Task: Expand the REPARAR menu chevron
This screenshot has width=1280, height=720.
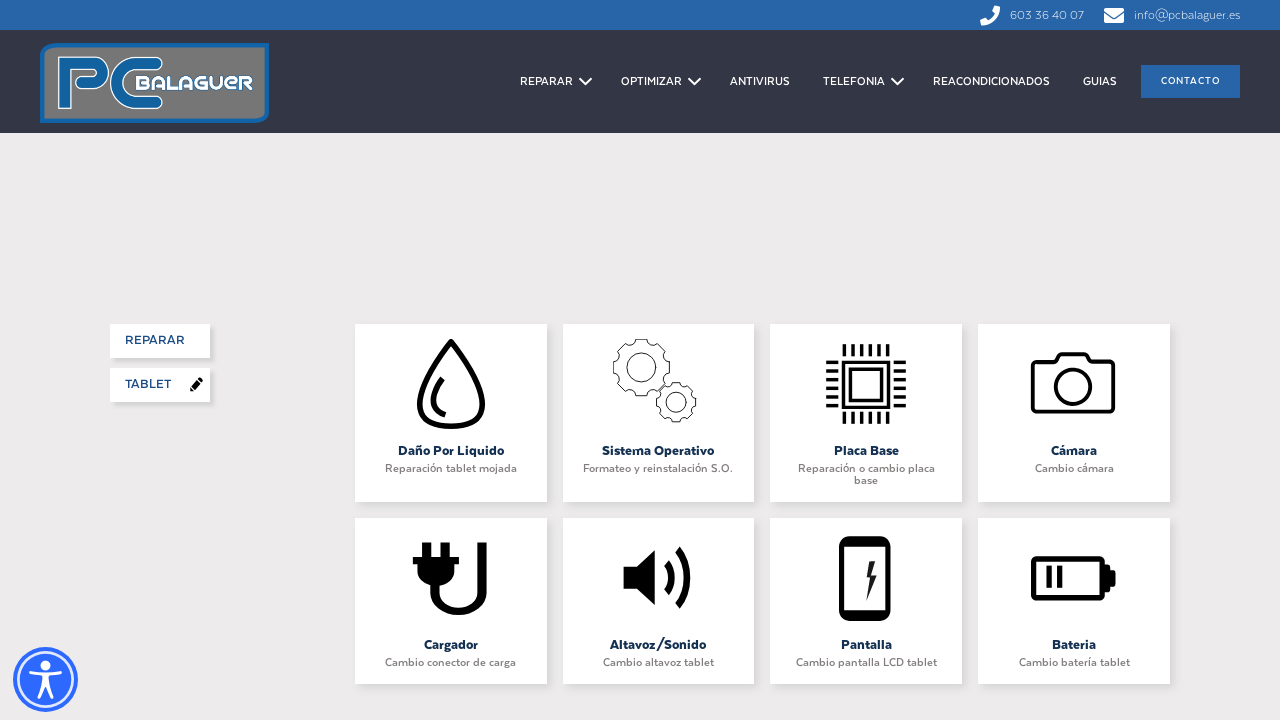Action: (586, 81)
